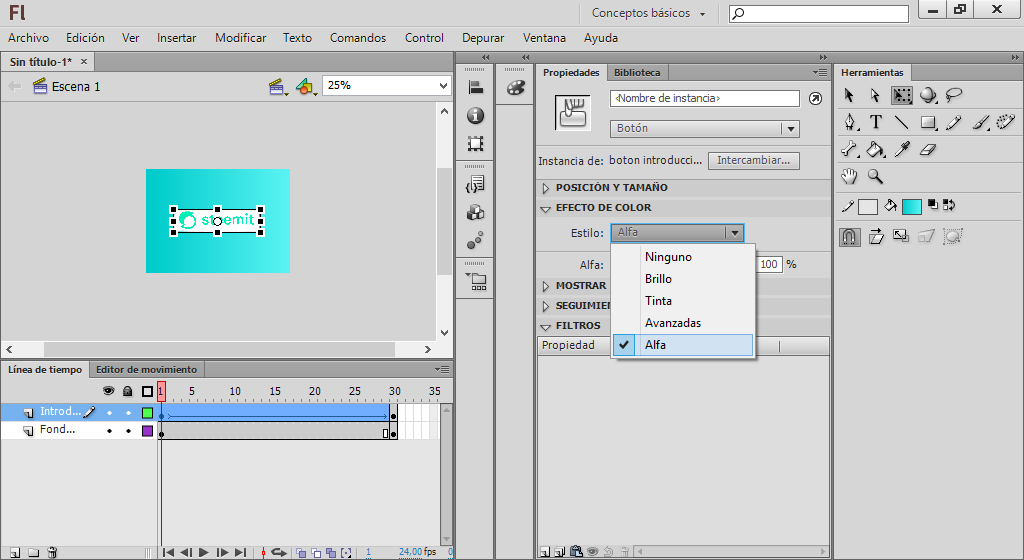Lock the Introd... layer via lock dot

128,412
